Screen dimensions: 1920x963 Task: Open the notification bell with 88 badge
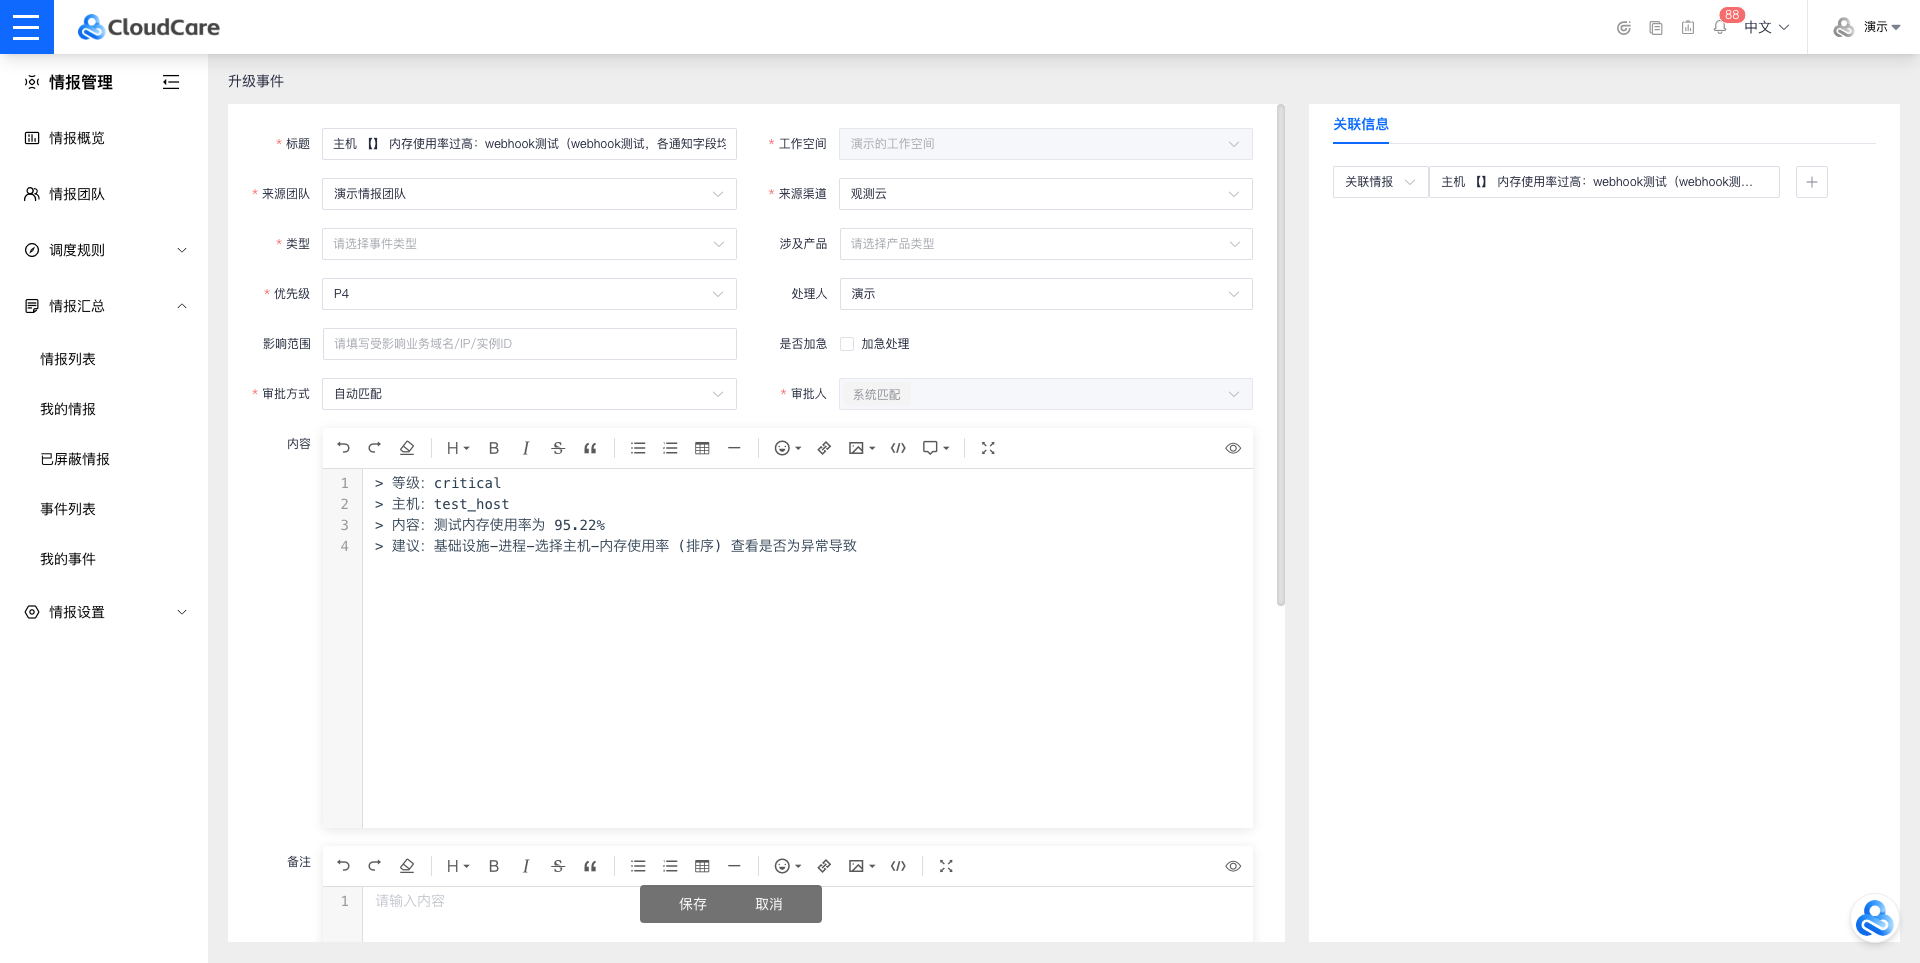coord(1719,27)
